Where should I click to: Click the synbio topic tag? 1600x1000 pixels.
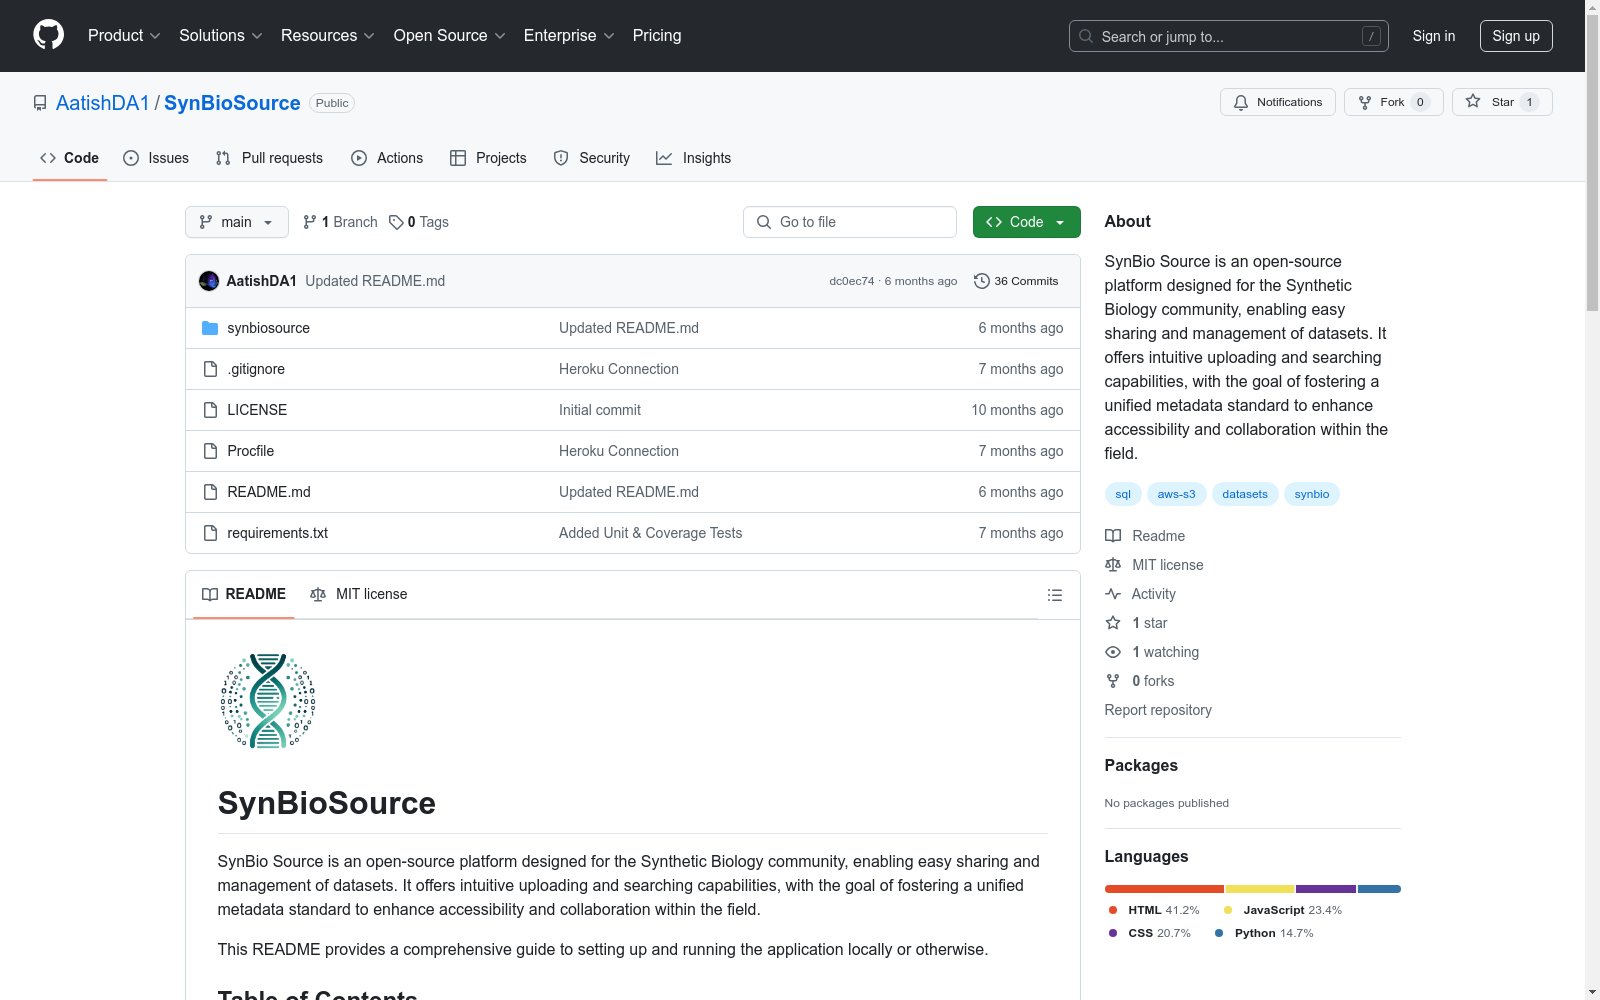[x=1312, y=494]
